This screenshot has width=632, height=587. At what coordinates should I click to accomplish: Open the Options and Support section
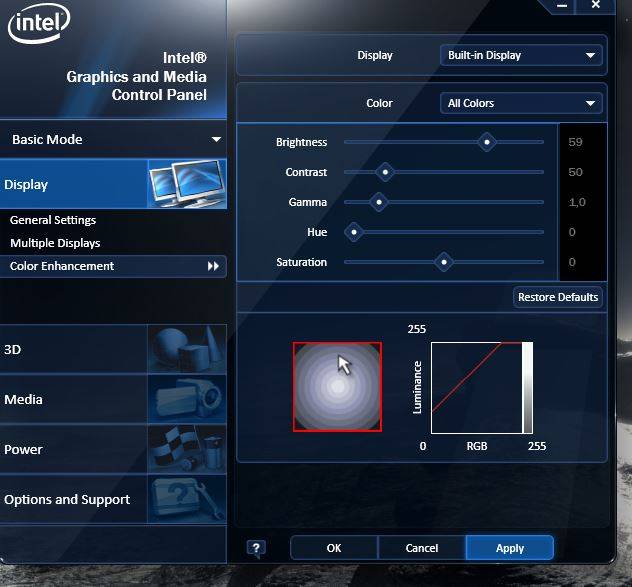tap(113, 499)
